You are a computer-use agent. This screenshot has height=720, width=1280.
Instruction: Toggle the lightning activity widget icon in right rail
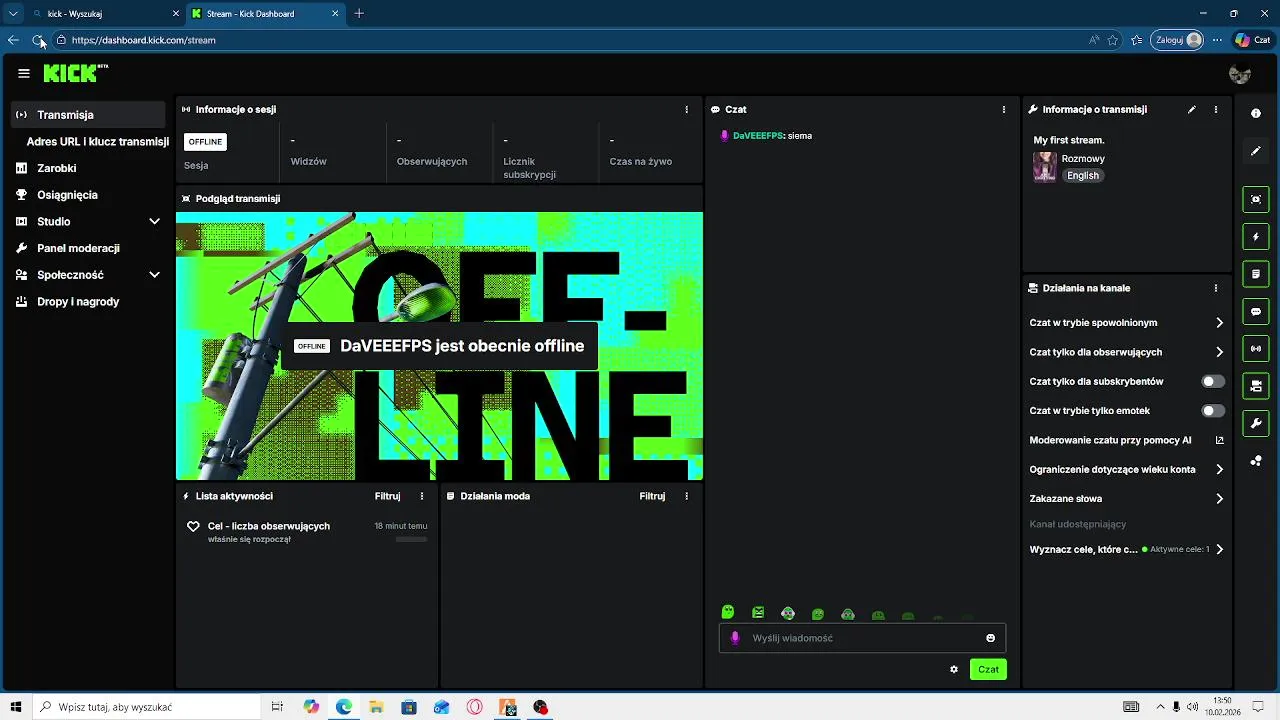(1256, 237)
